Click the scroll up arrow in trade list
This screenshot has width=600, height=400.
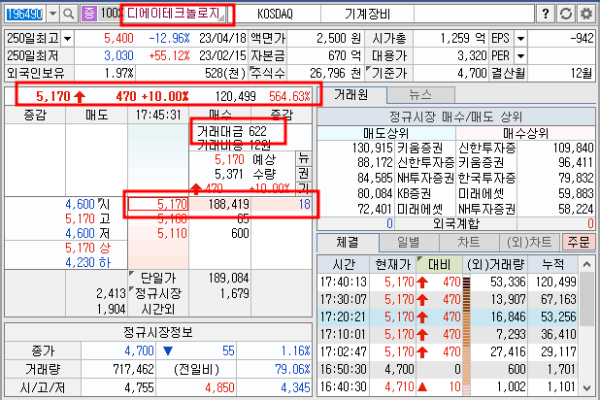(587, 264)
